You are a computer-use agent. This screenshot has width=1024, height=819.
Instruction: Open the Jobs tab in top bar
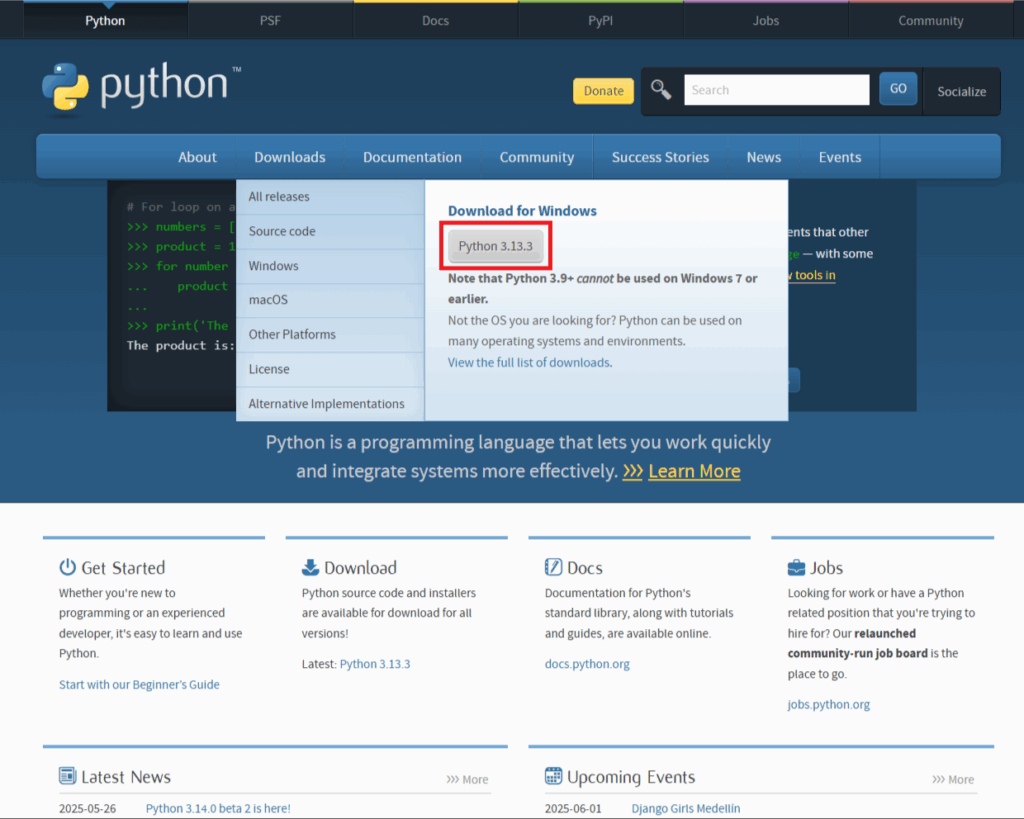coord(766,20)
